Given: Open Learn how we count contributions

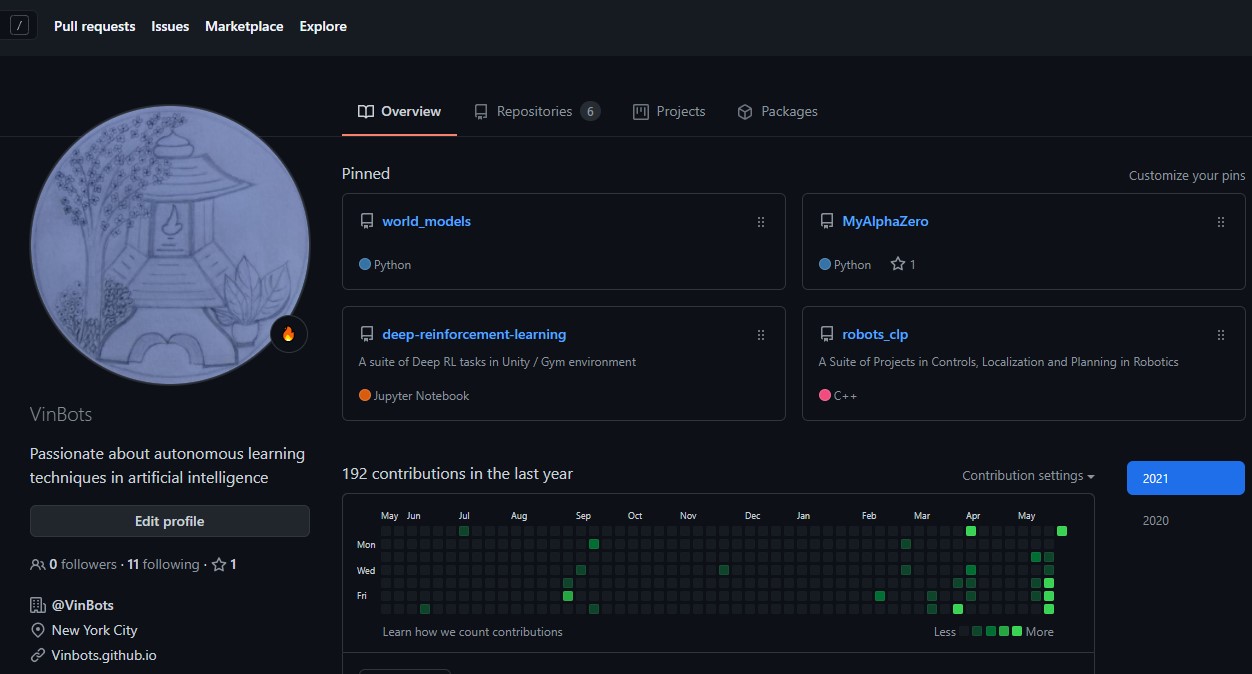Looking at the screenshot, I should [x=472, y=632].
